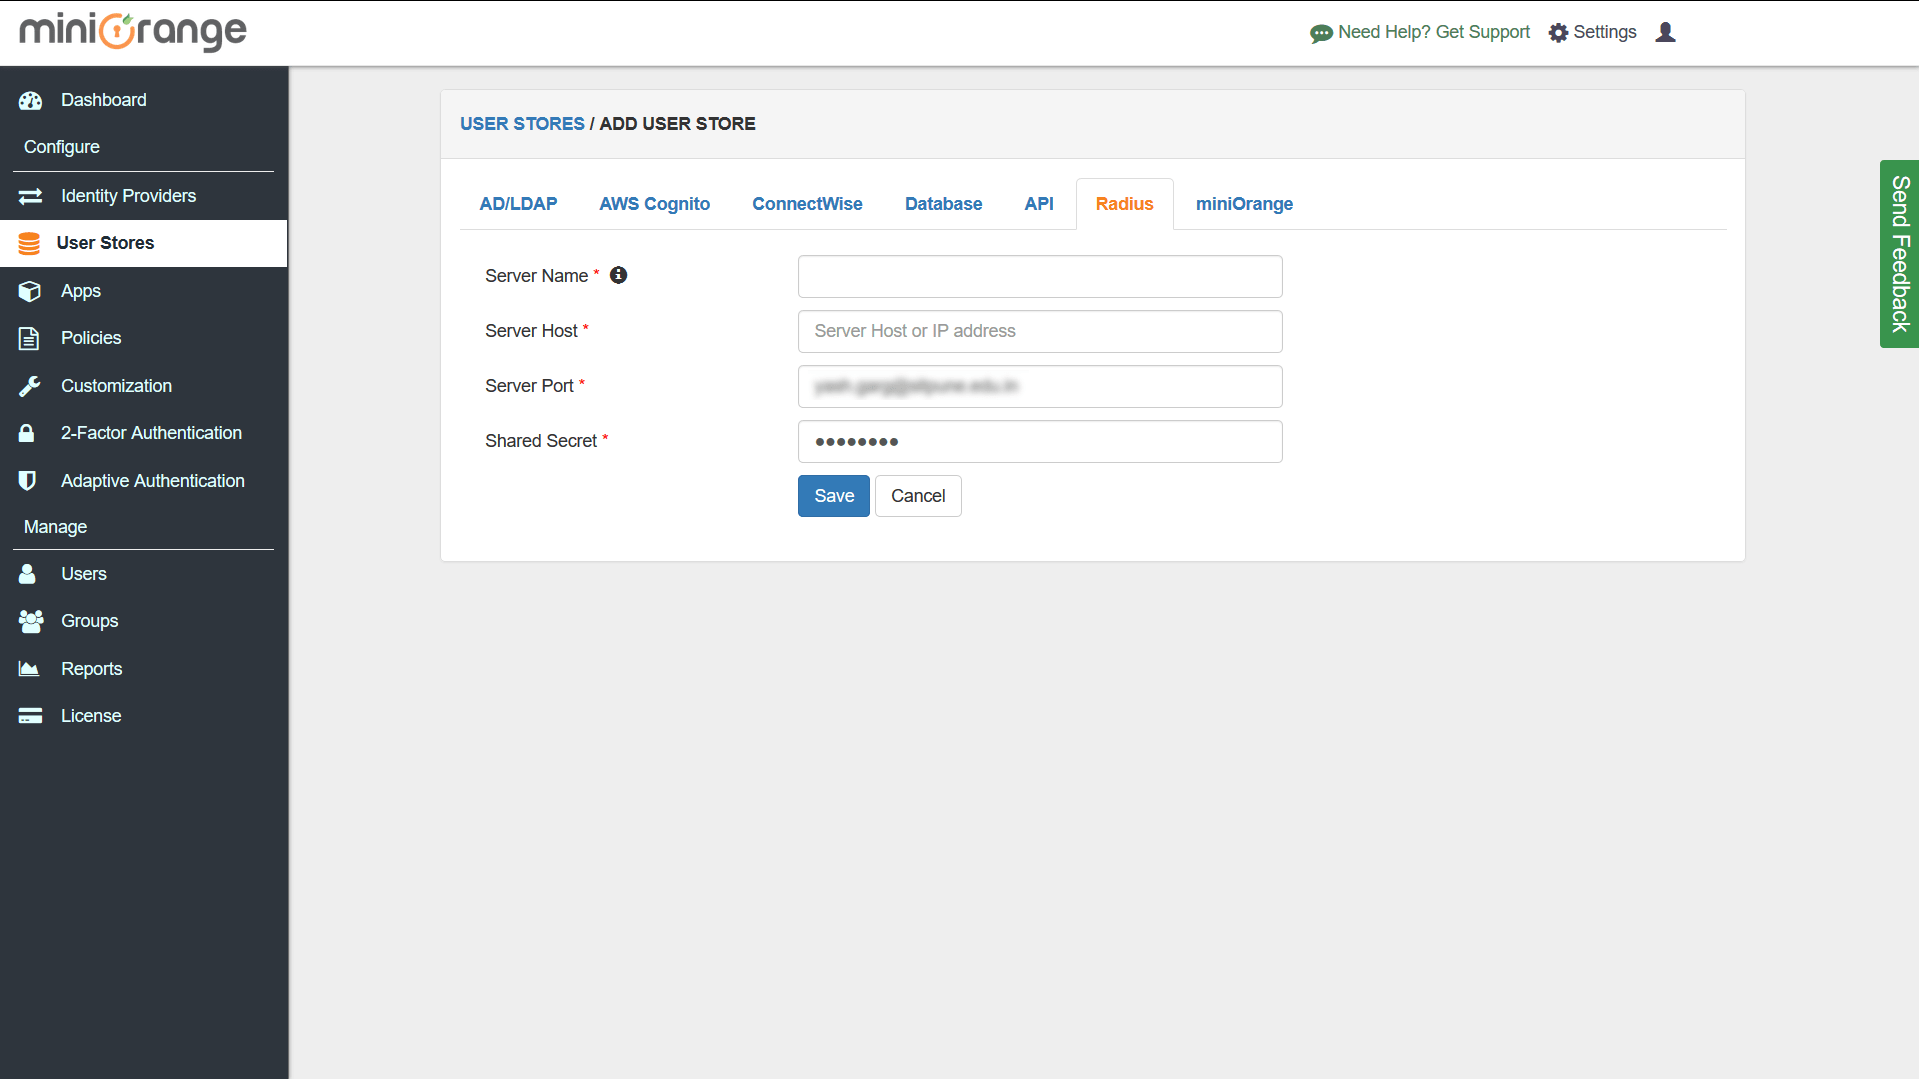Click the Reports chart icon
Screen dimensions: 1919x1079
pos(29,669)
